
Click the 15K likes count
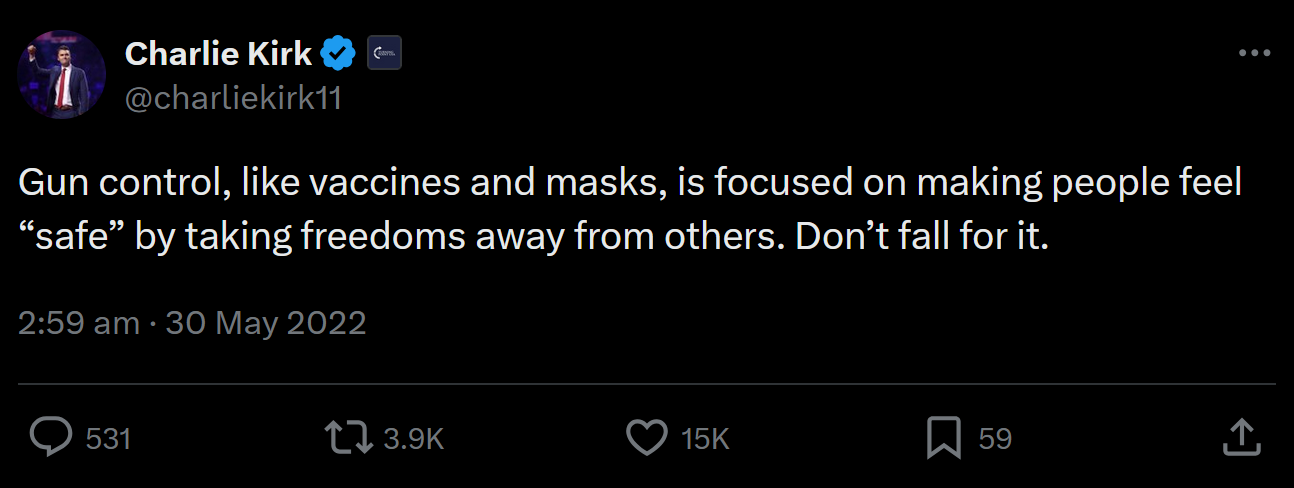[705, 438]
